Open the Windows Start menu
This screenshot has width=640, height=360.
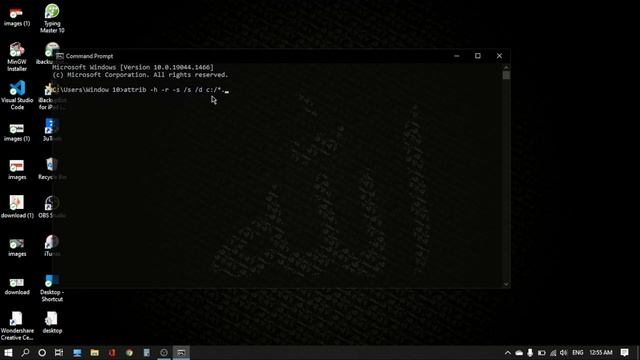(8, 353)
